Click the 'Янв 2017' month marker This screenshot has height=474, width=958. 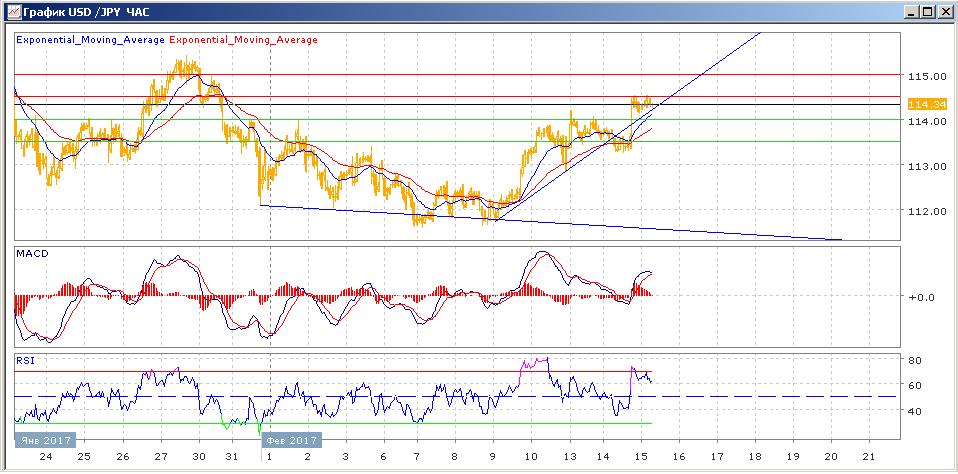click(44, 440)
